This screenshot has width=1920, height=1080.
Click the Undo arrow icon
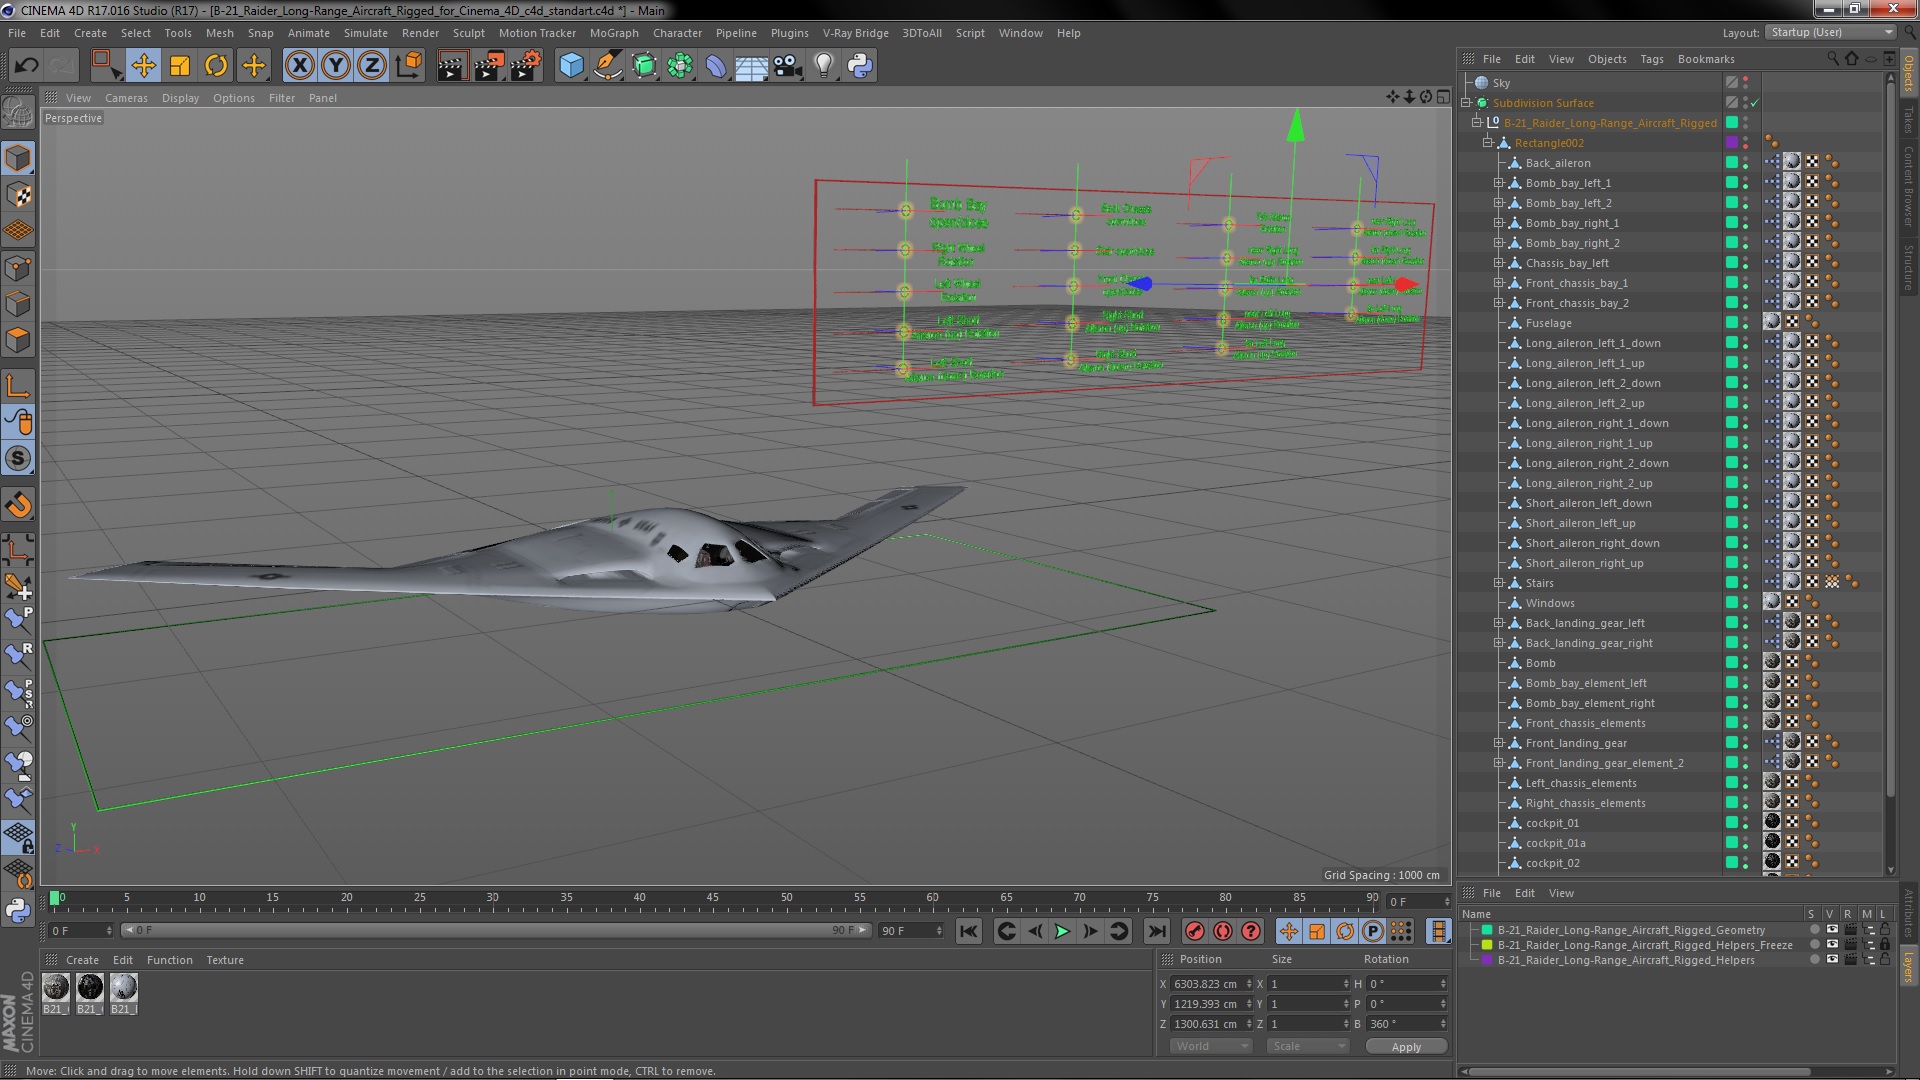pyautogui.click(x=26, y=66)
